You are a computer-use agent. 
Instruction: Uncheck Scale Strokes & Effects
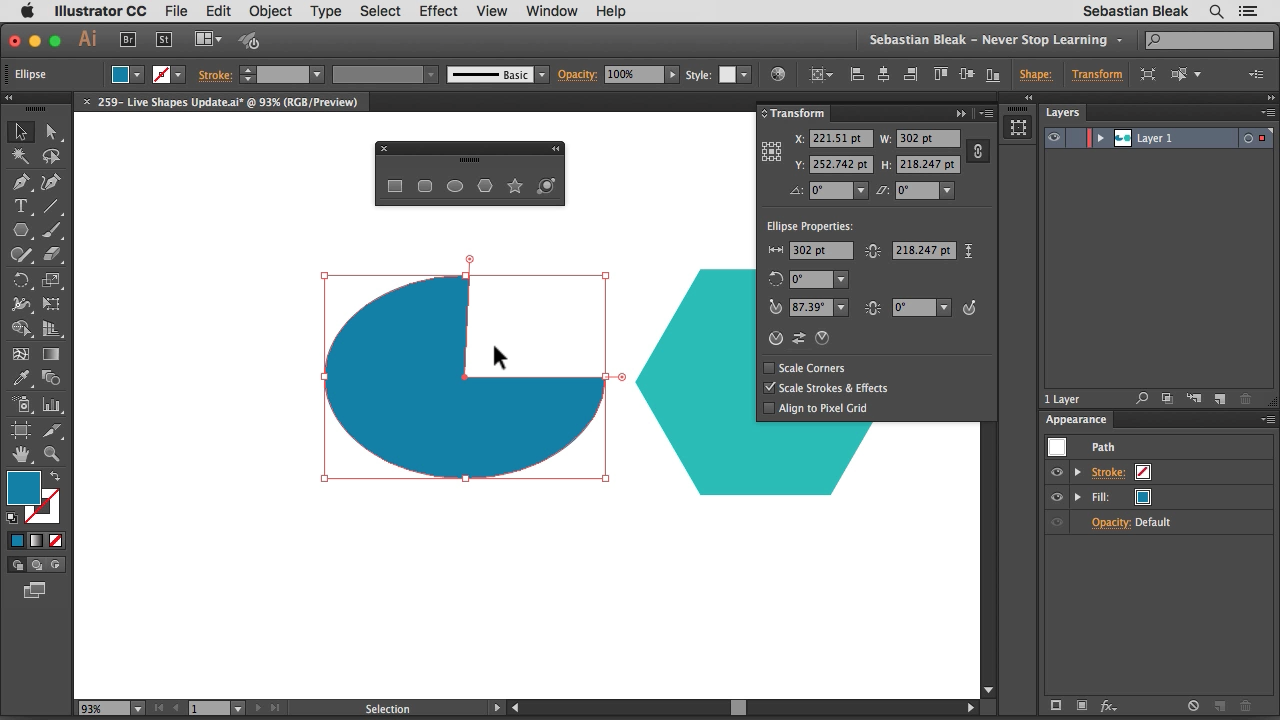pyautogui.click(x=769, y=388)
